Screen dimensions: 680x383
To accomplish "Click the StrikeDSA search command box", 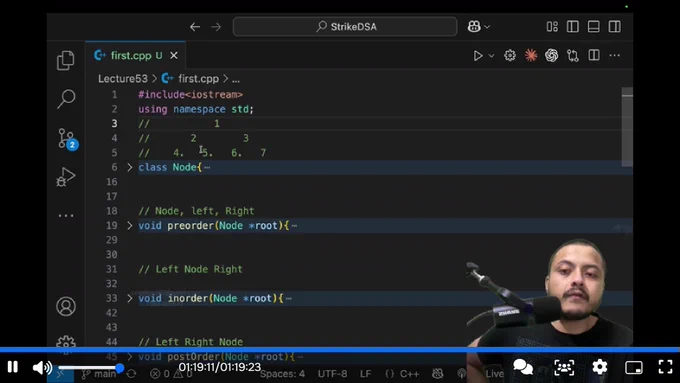I will (345, 26).
